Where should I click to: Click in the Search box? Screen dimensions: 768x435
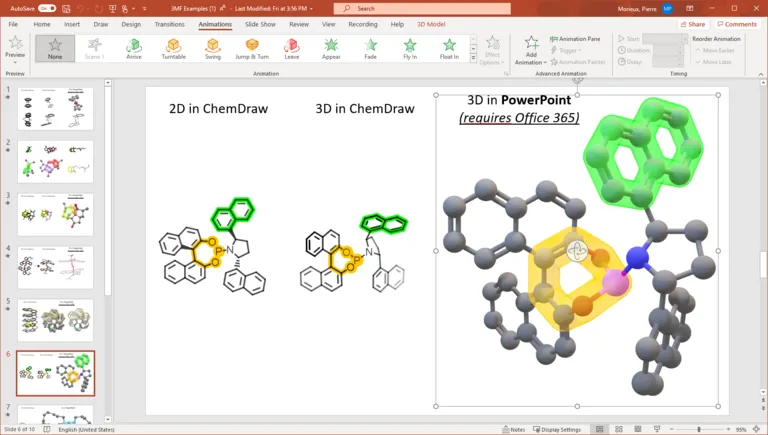point(422,8)
